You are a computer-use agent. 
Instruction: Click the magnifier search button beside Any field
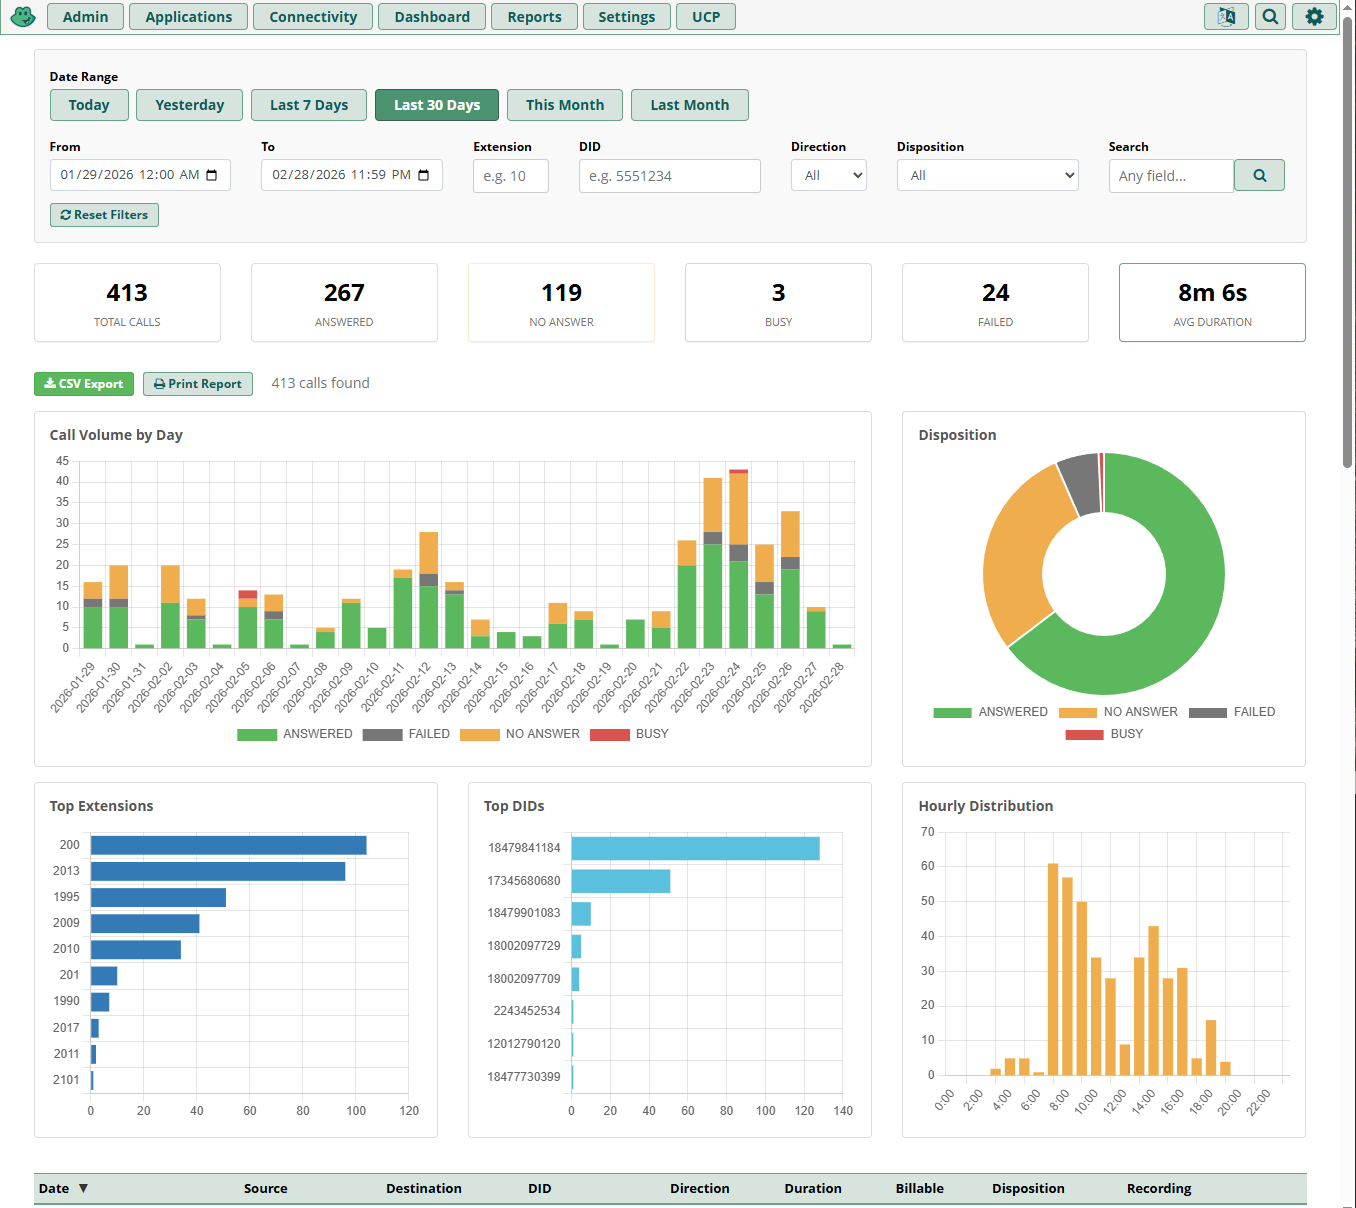pos(1259,175)
